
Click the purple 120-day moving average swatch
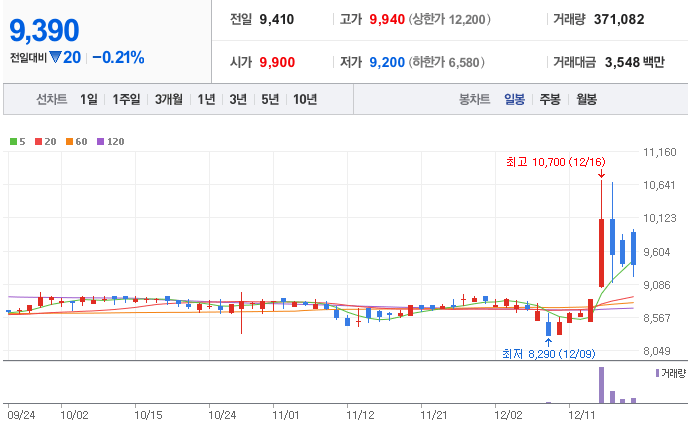click(100, 141)
